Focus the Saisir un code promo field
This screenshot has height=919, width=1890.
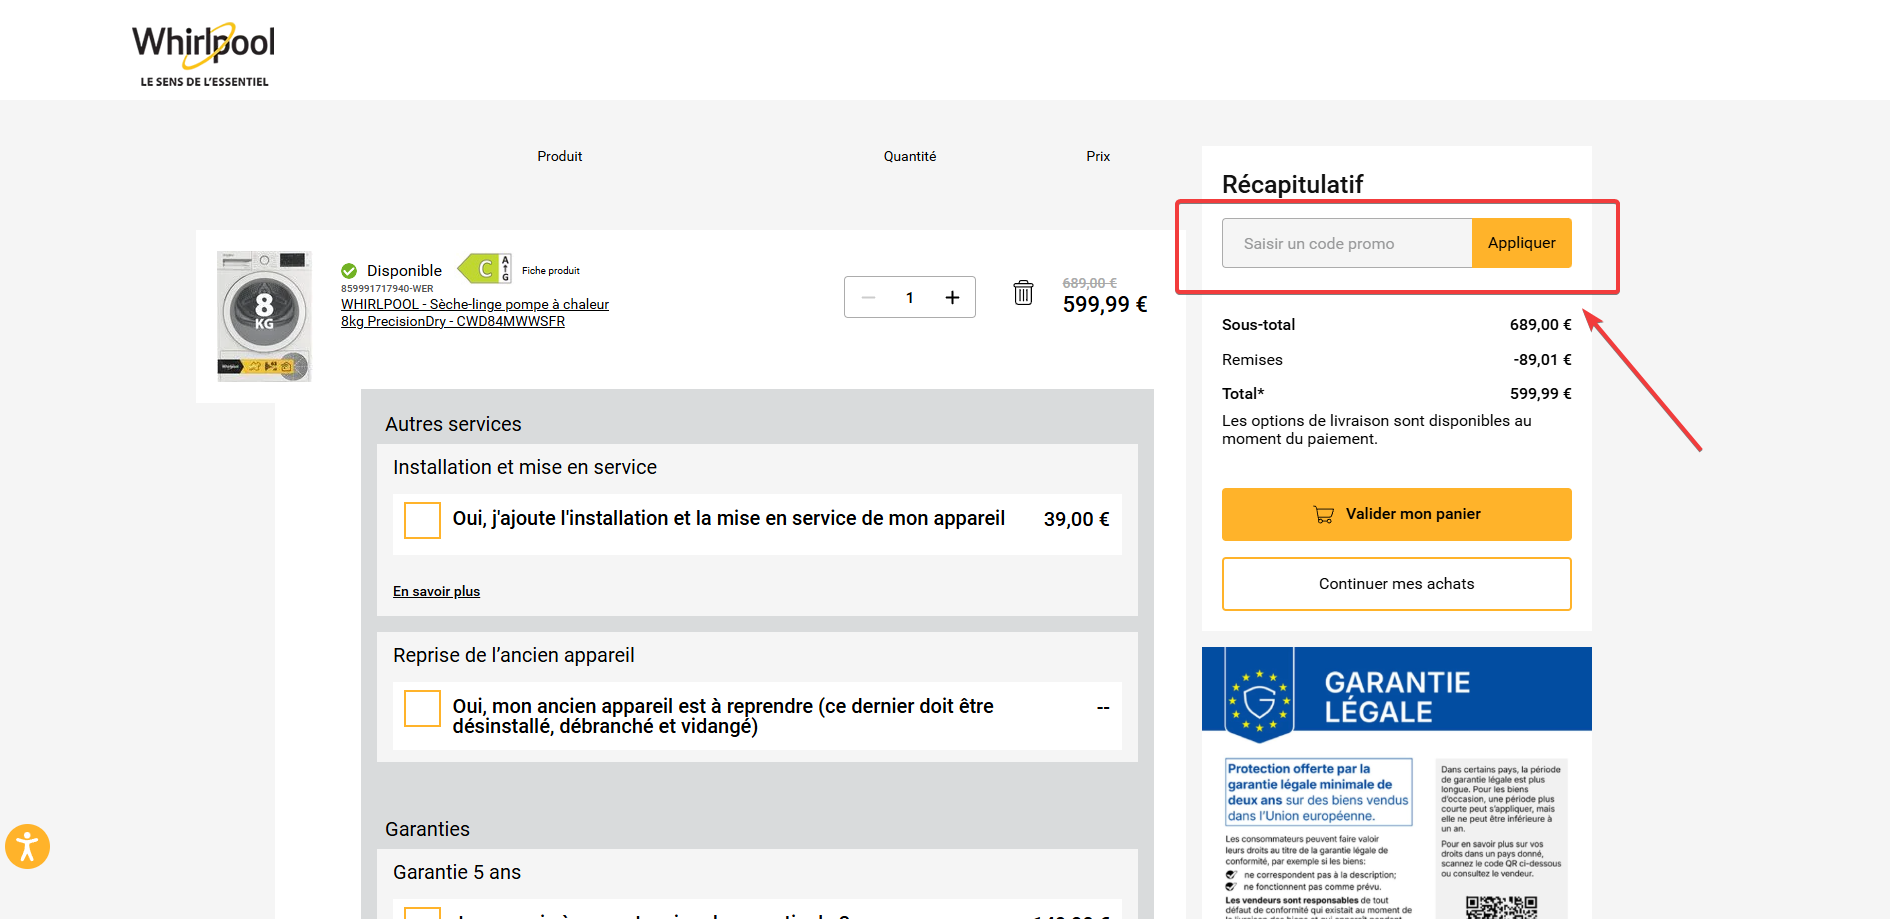click(1347, 243)
